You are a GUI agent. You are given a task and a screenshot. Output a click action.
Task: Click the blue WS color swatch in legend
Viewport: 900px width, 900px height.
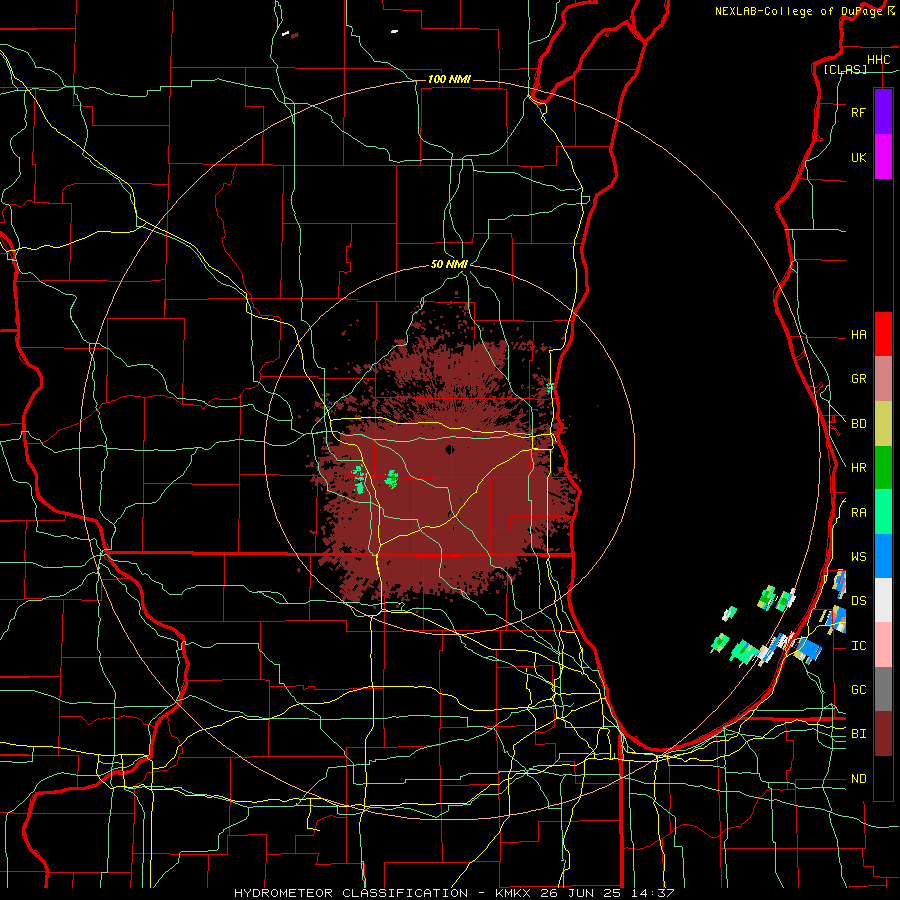point(883,556)
